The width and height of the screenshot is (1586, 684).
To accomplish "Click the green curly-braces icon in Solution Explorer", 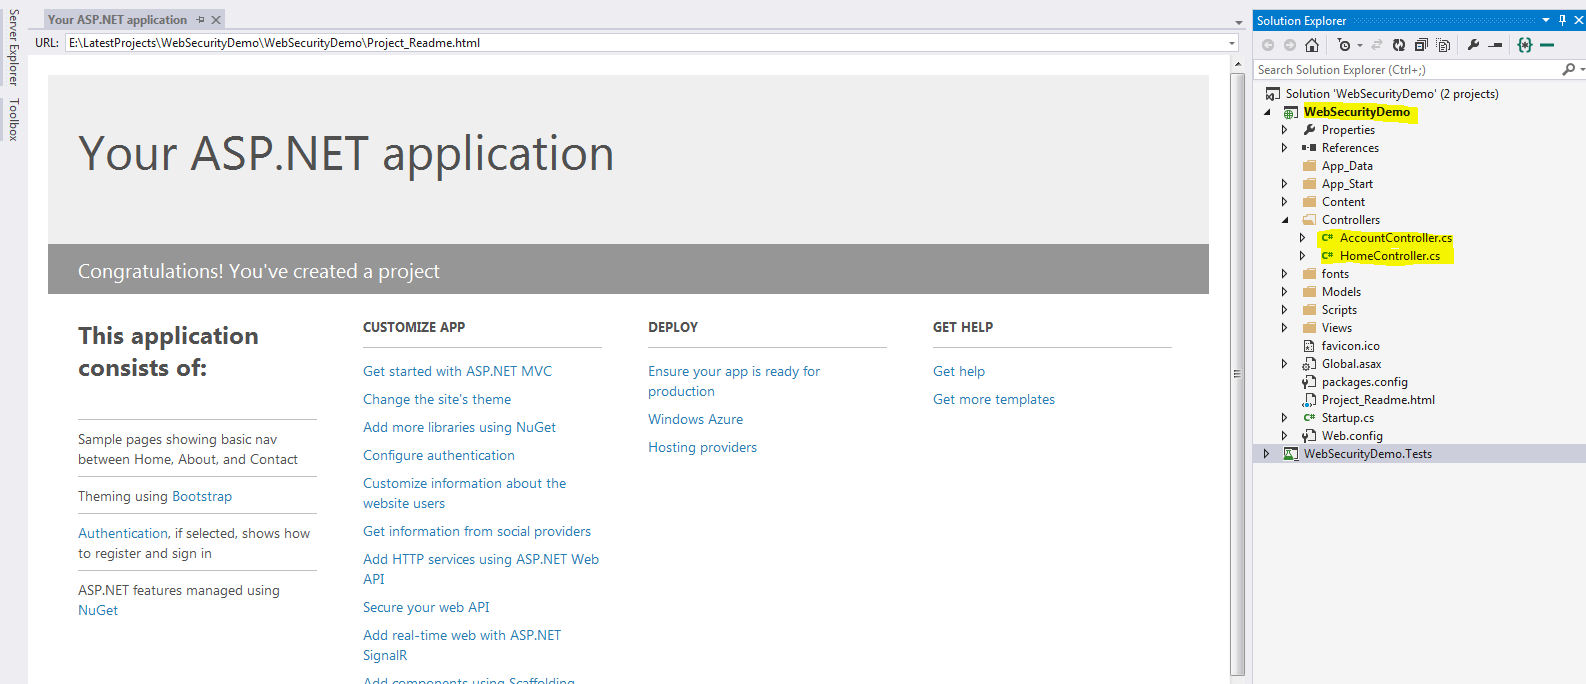I will [x=1525, y=45].
